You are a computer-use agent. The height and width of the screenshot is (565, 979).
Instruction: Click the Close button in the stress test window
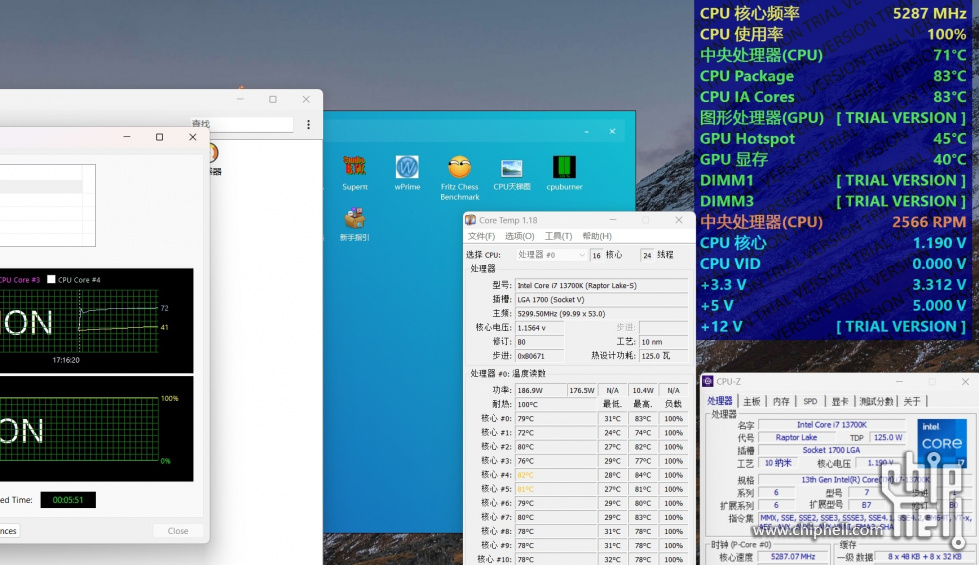click(x=178, y=531)
